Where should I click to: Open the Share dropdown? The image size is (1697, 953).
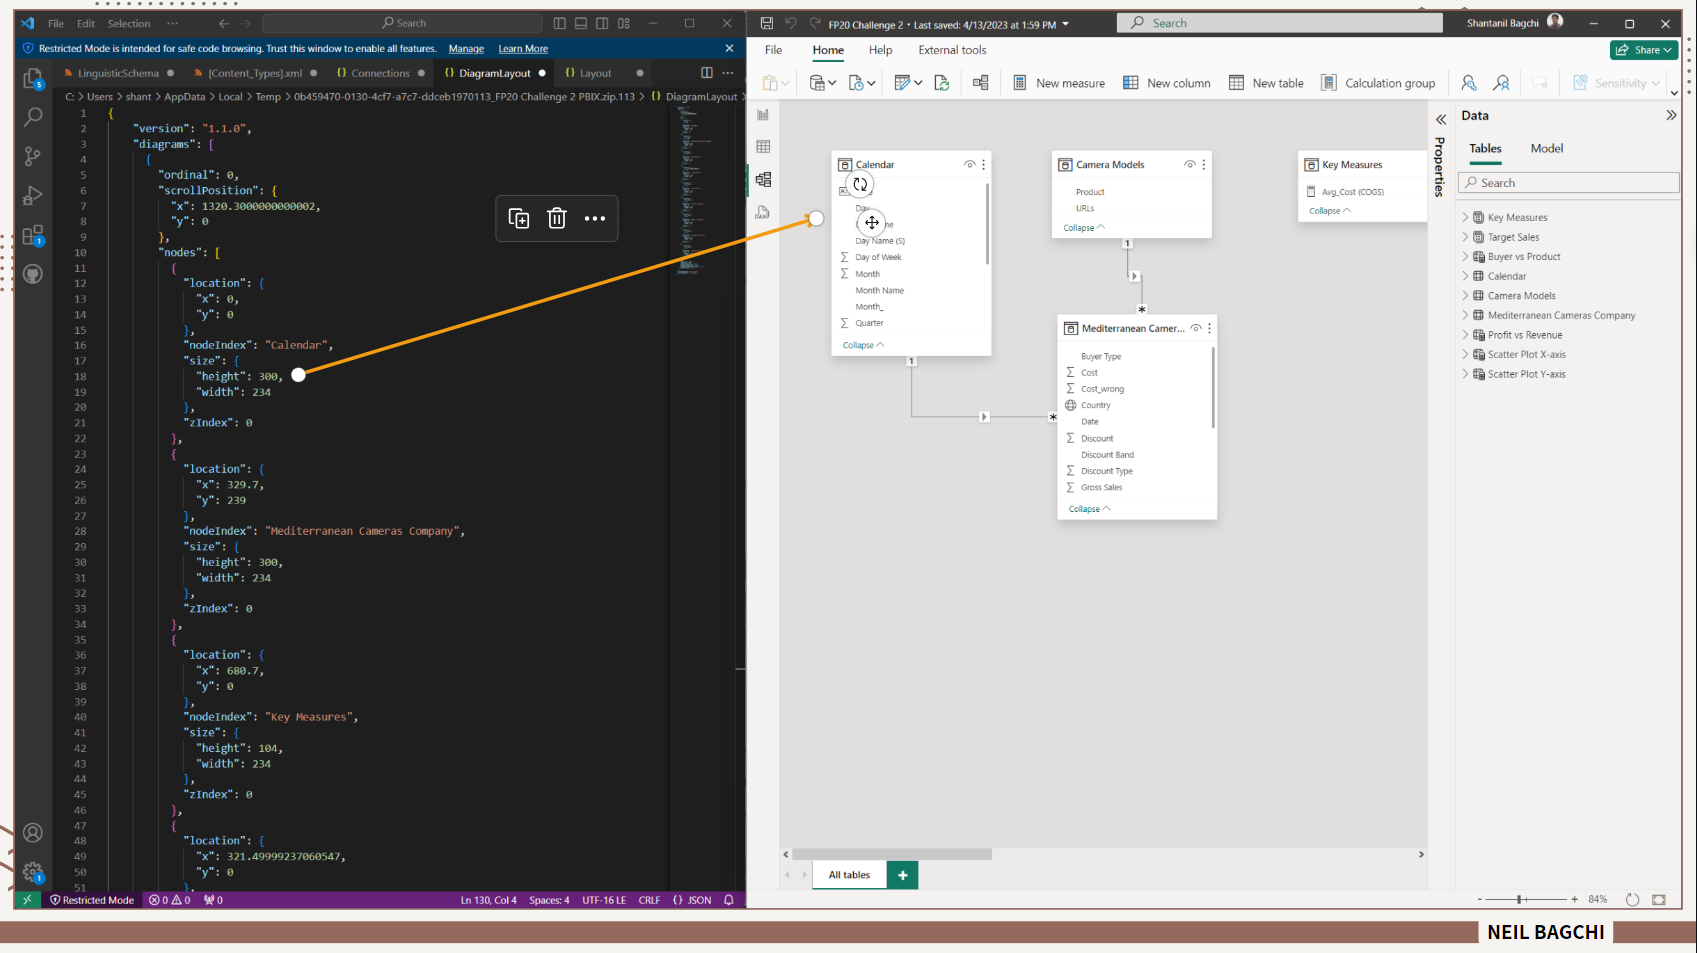point(1643,50)
